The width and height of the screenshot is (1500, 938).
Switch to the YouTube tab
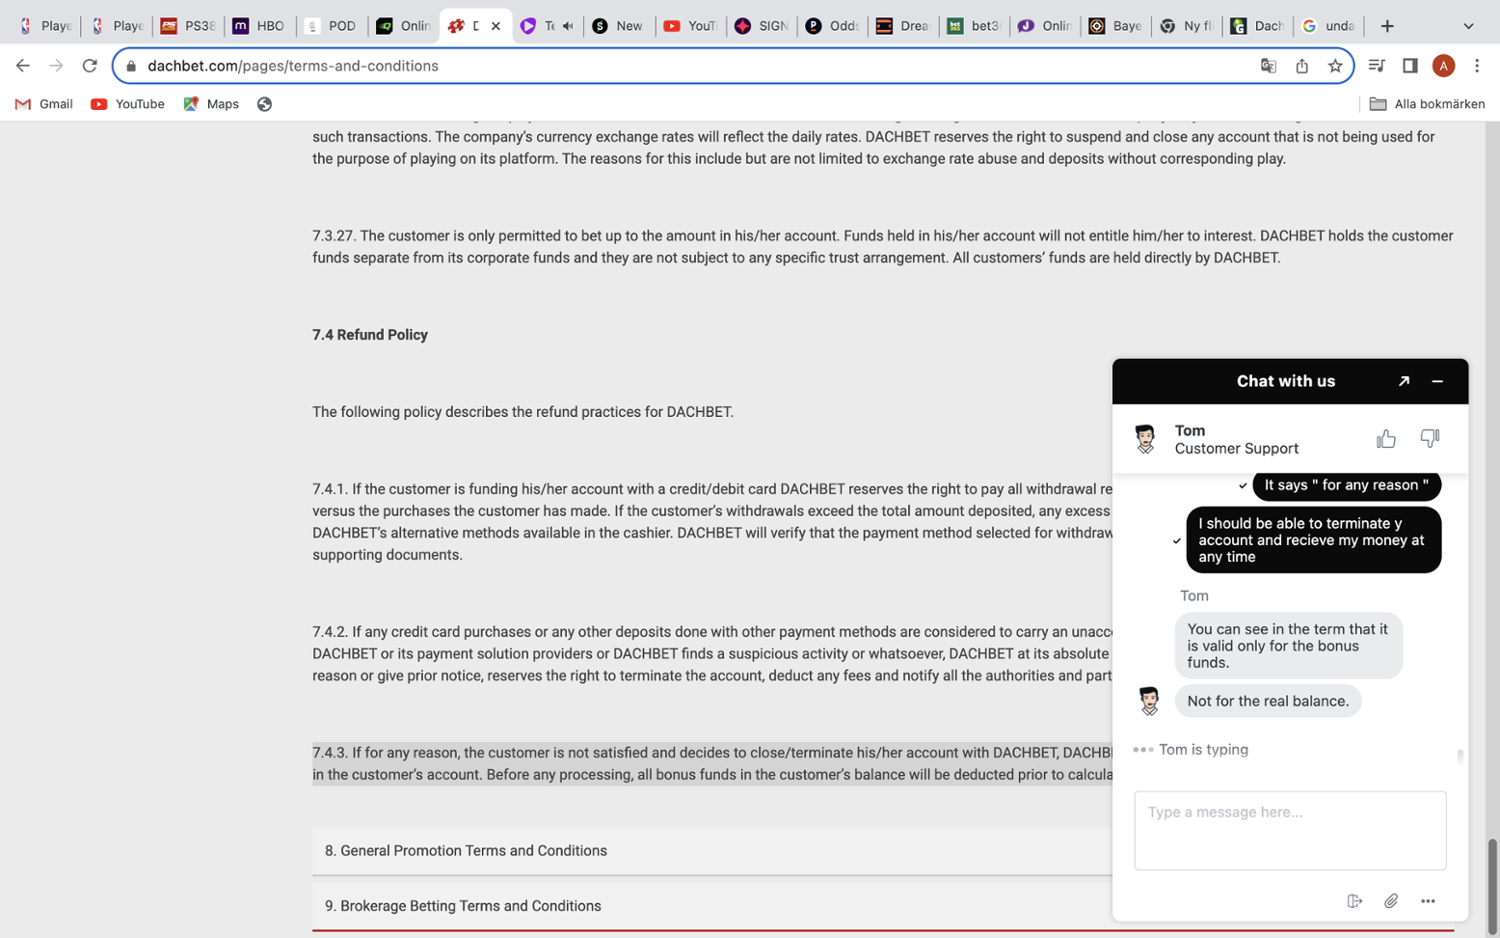tap(690, 26)
